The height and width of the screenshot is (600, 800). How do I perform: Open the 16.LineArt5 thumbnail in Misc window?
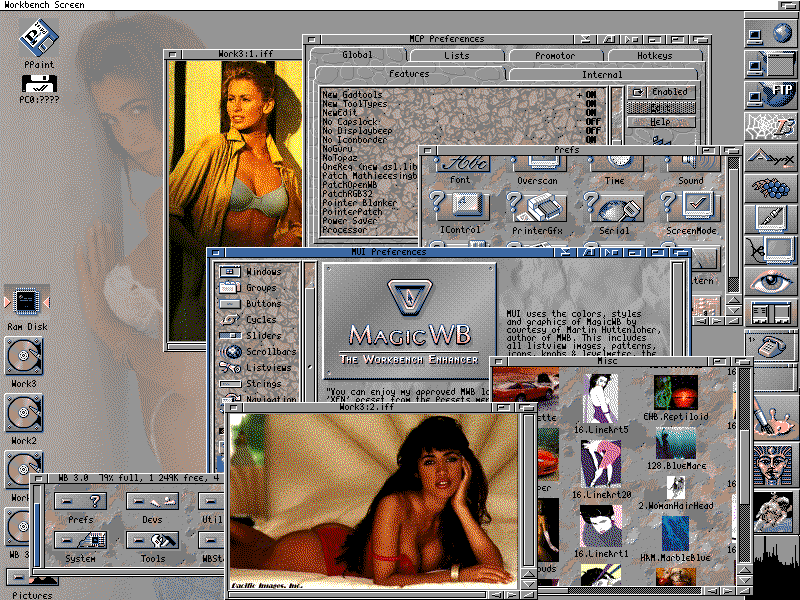tap(601, 398)
